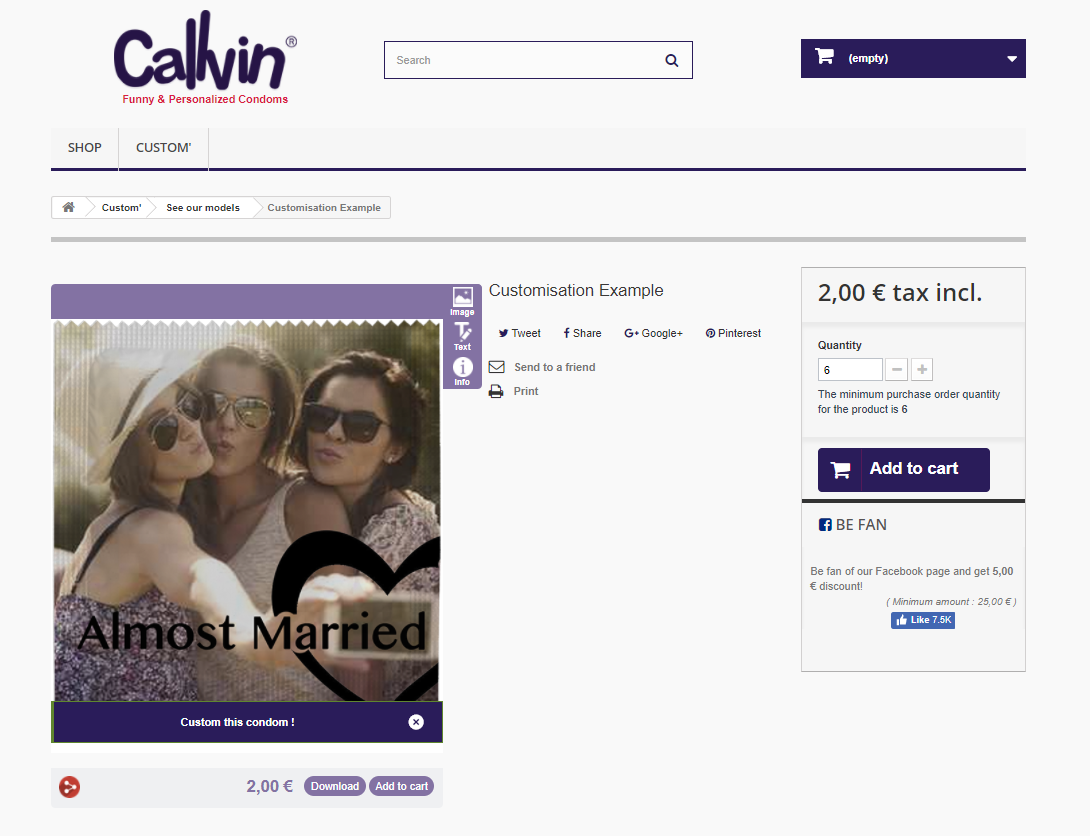
Task: Click the large Add to cart button
Action: (903, 469)
